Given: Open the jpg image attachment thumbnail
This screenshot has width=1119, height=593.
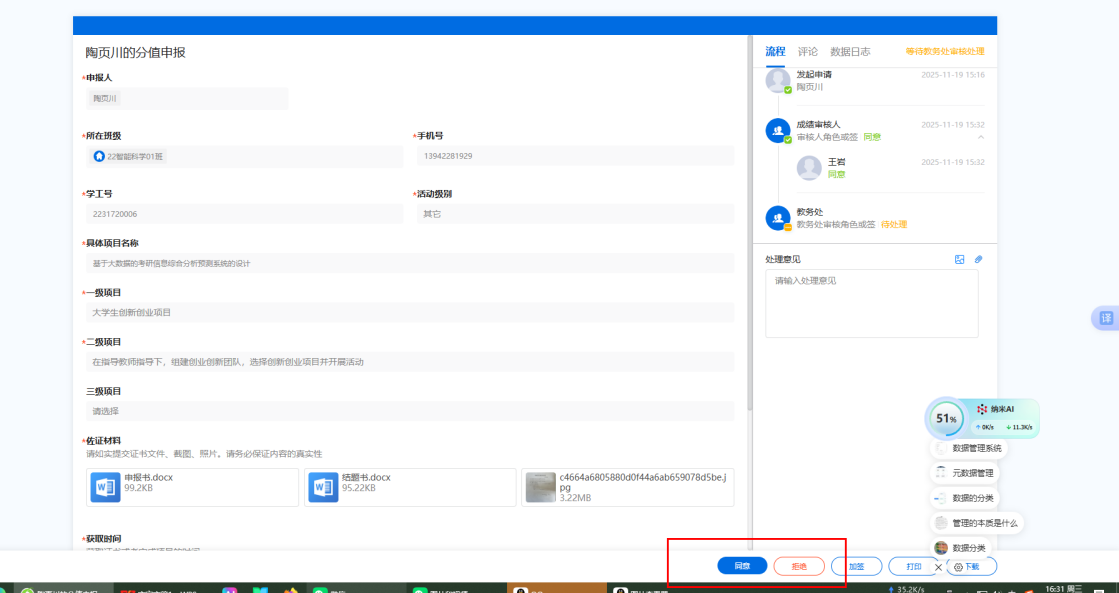Looking at the screenshot, I should click(x=540, y=487).
